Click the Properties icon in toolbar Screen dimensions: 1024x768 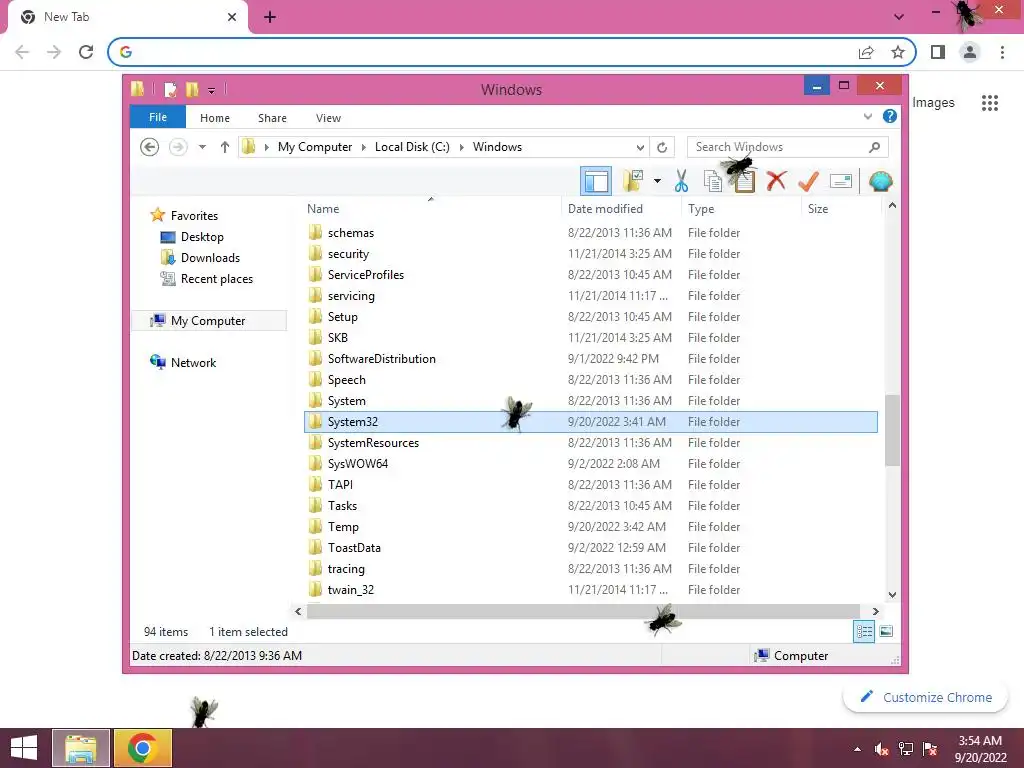pyautogui.click(x=840, y=181)
